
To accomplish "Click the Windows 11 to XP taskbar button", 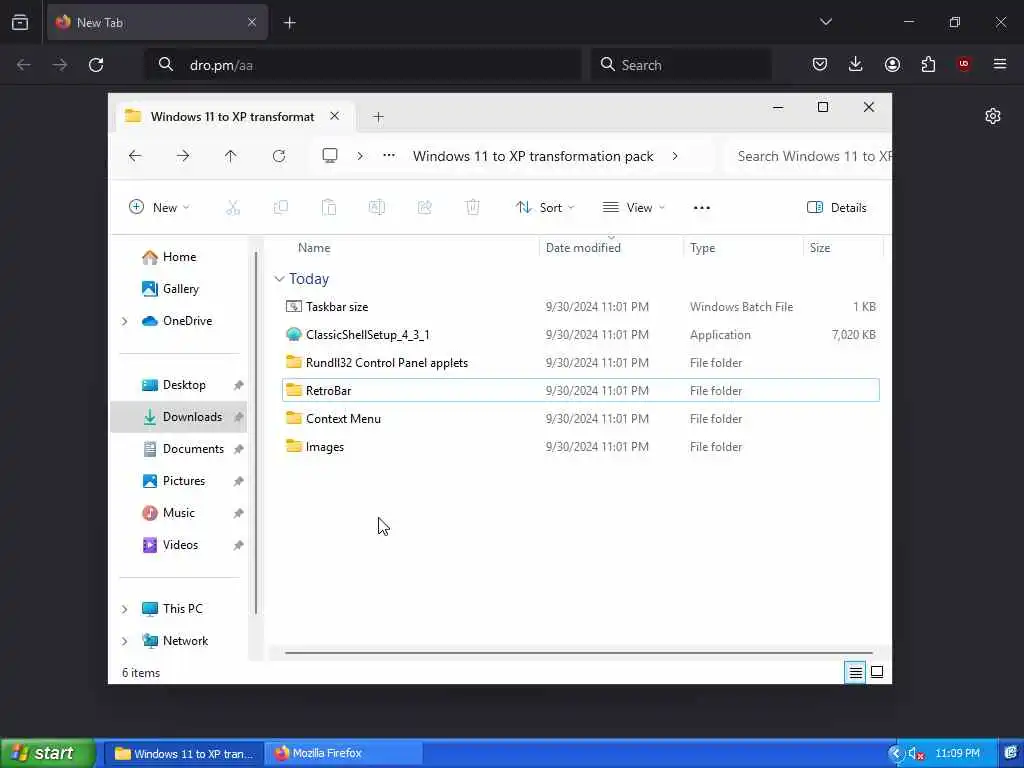I will pos(184,753).
